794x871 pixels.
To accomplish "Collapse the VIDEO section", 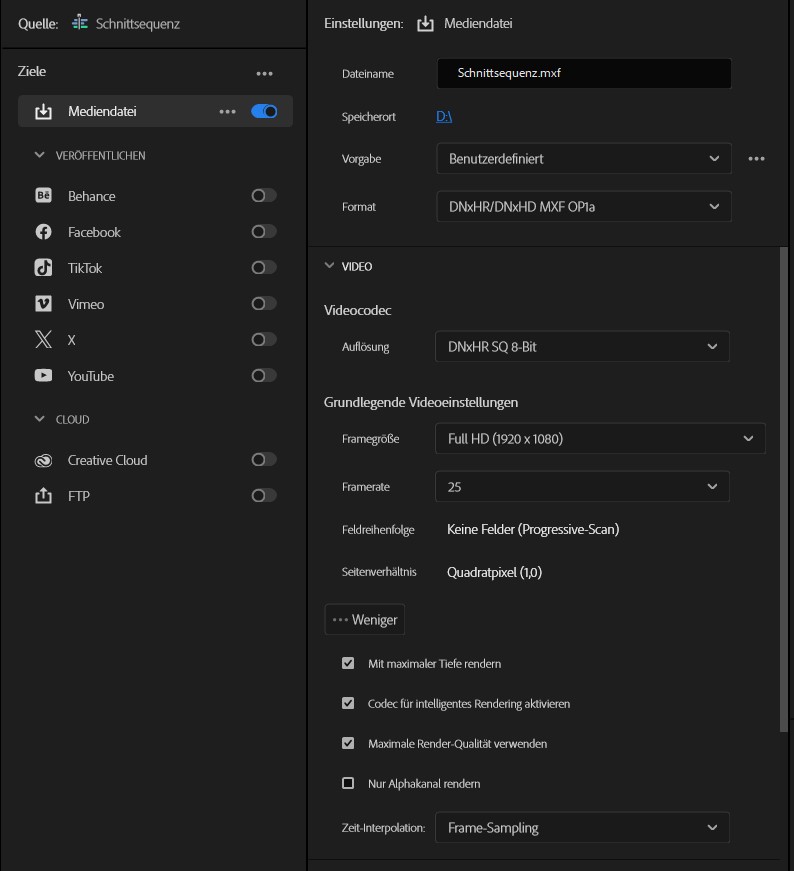I will point(329,266).
